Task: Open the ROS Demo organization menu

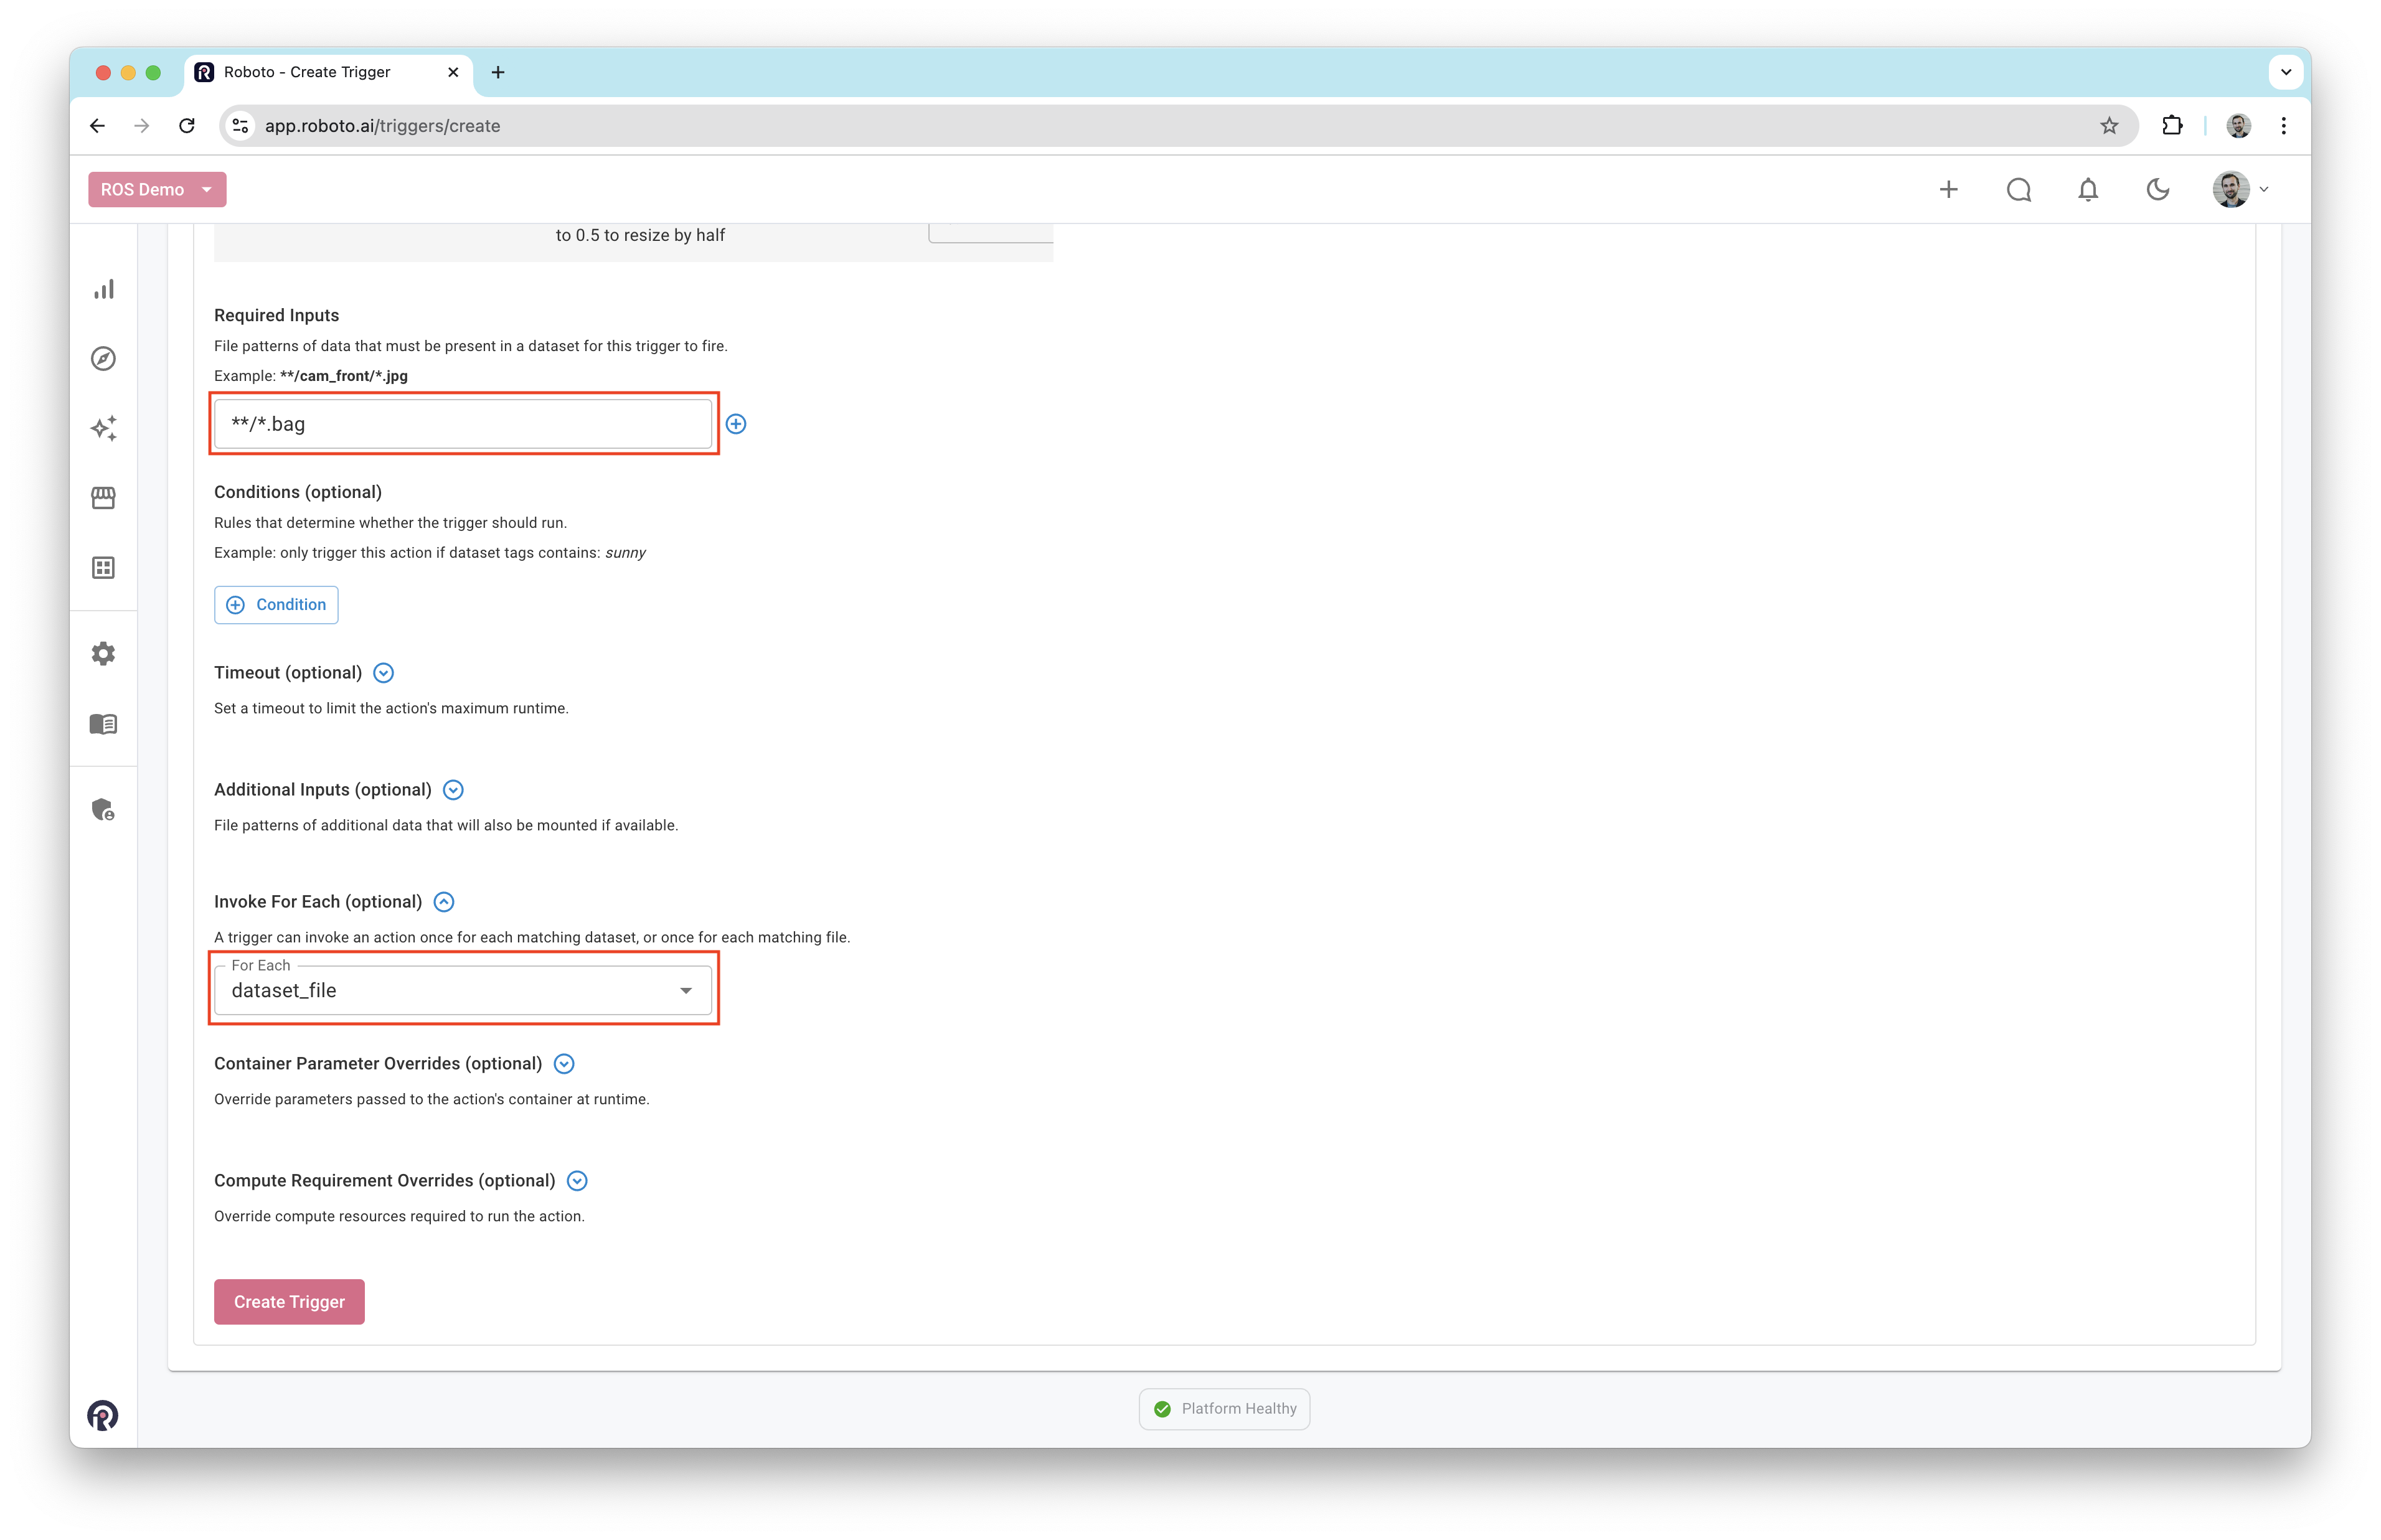Action: pyautogui.click(x=157, y=190)
